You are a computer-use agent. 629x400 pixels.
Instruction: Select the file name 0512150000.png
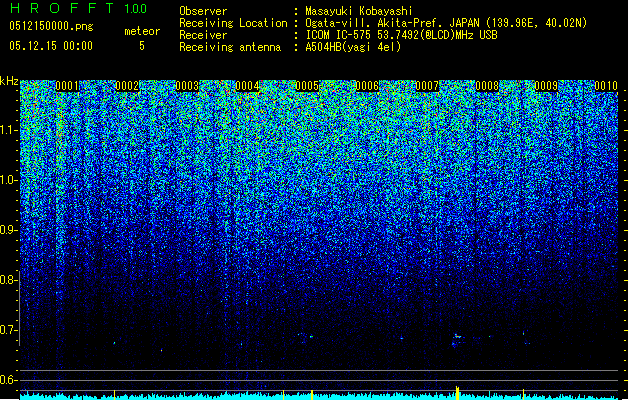pos(51,27)
